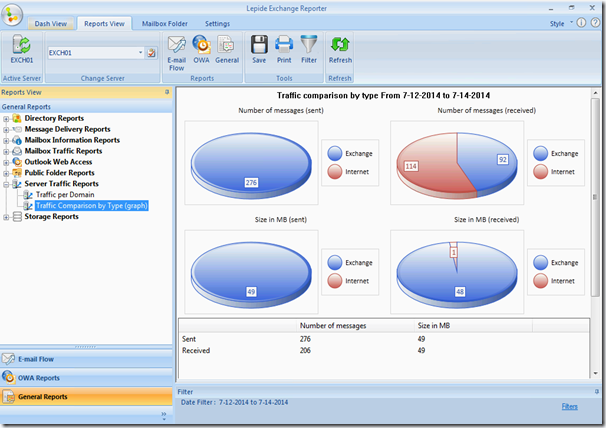This screenshot has width=606, height=428.
Task: Click the 276 sent messages pie chart
Action: click(251, 165)
